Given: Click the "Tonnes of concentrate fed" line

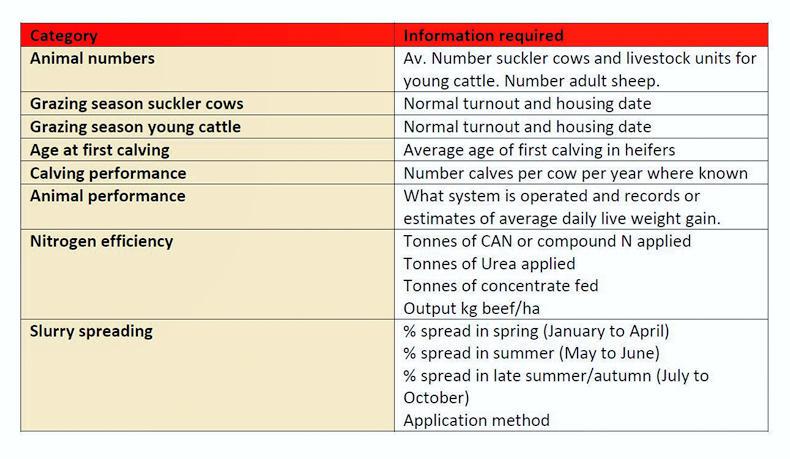Looking at the screenshot, I should pos(500,287).
